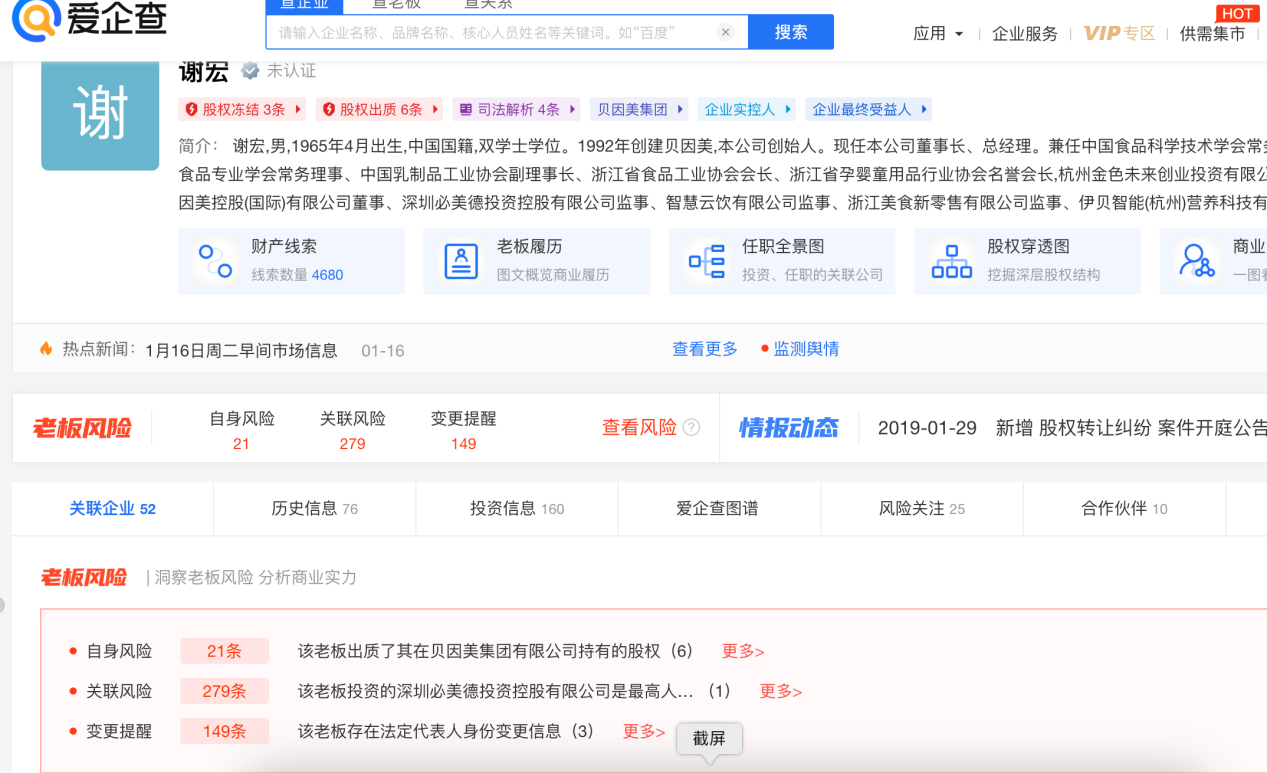The image size is (1267, 773).
Task: Click 该老板存在法定代表人身份变更信息 text
Action: tap(446, 731)
